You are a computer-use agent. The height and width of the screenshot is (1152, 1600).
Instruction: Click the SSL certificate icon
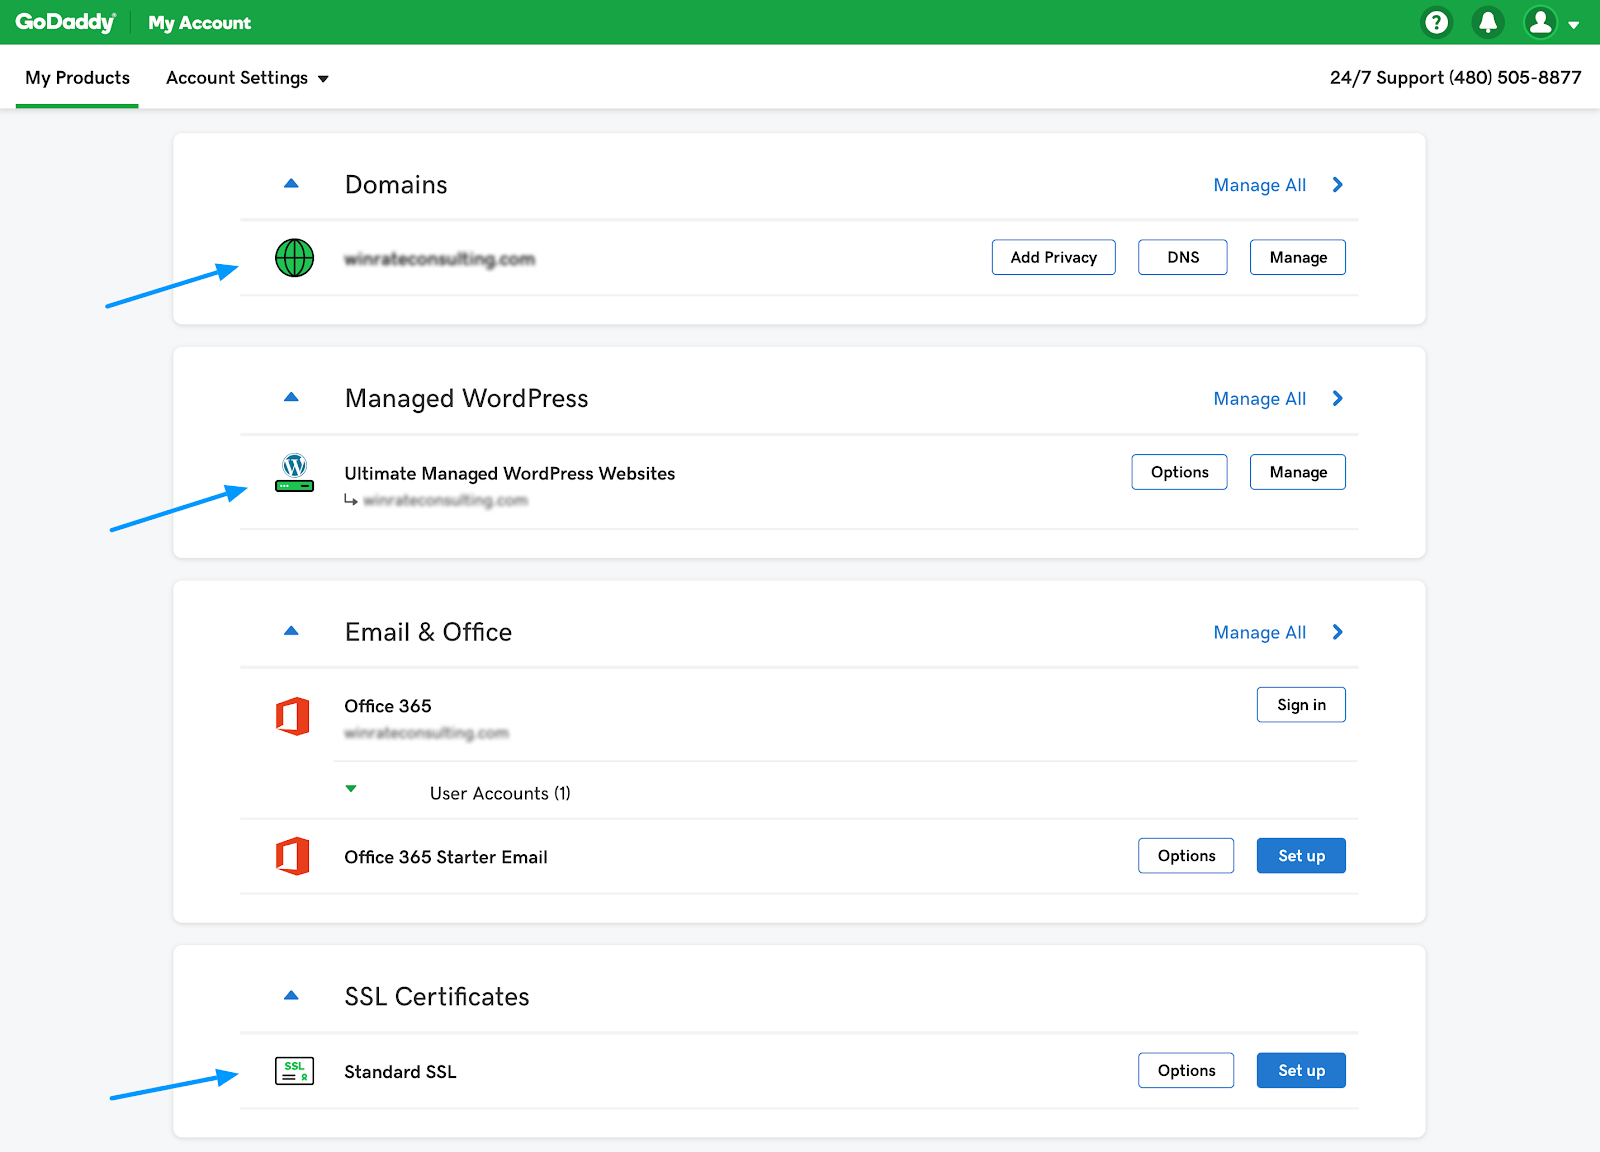[x=294, y=1071]
